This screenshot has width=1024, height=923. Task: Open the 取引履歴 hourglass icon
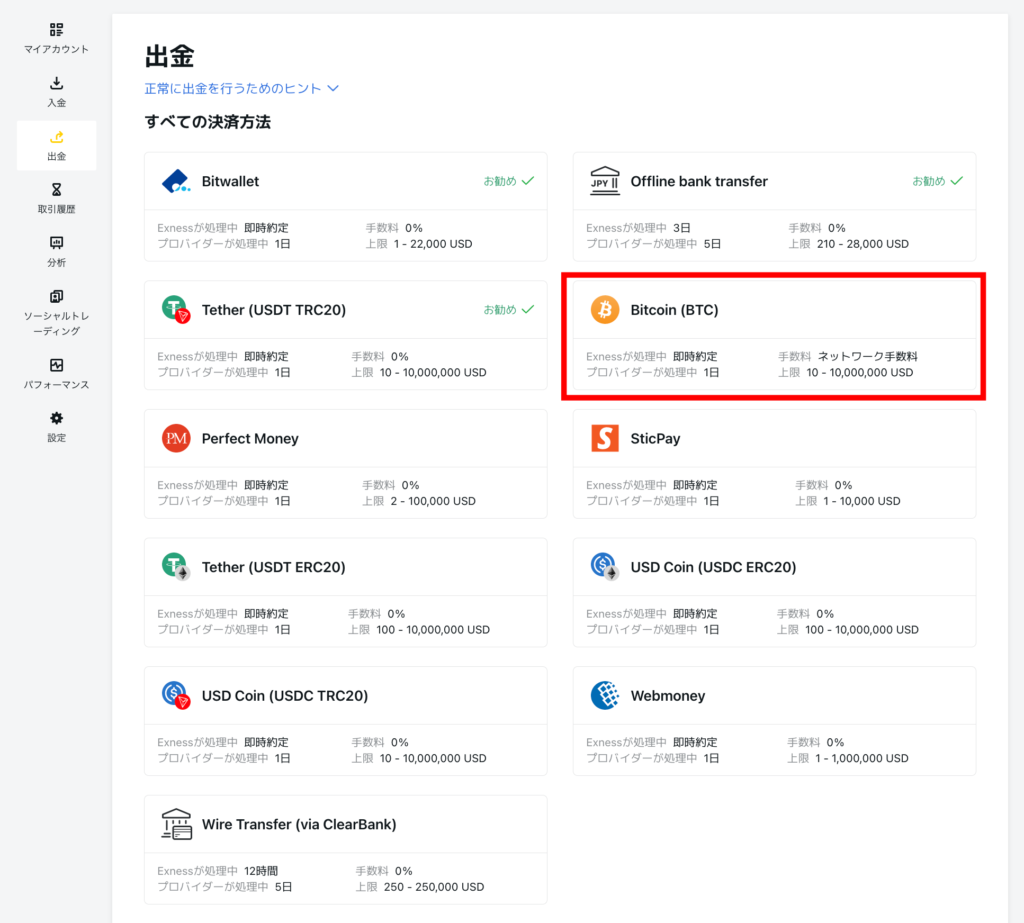click(x=56, y=189)
